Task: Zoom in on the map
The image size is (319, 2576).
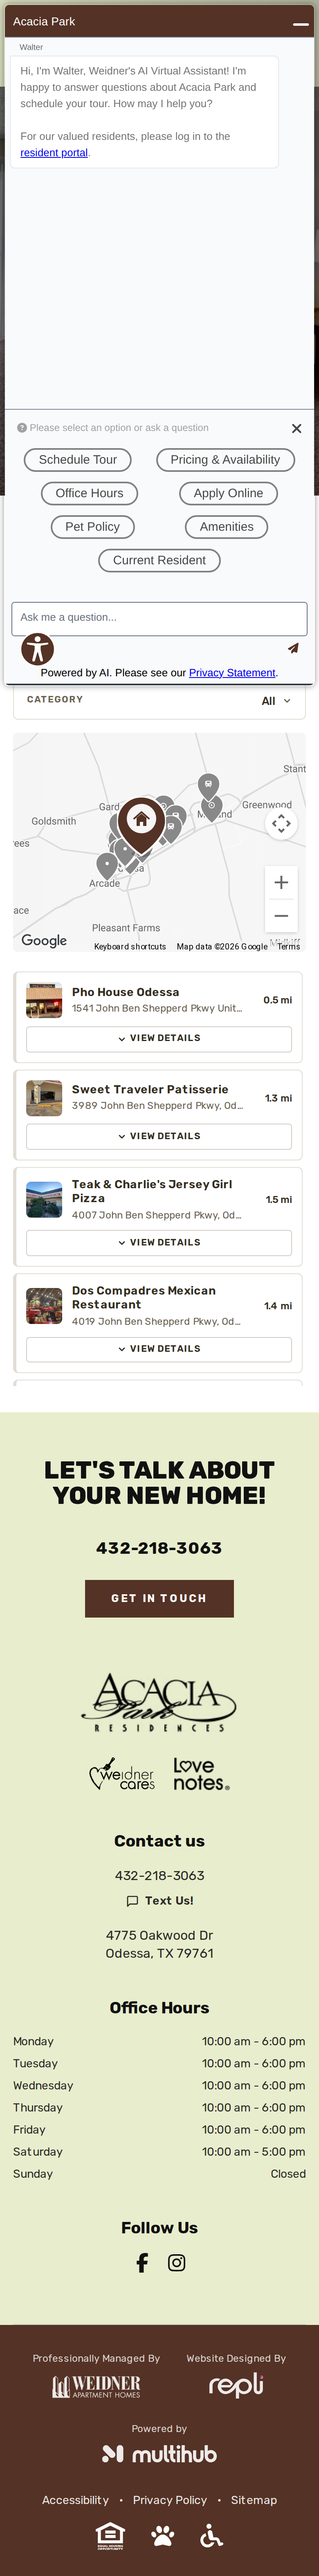Action: [x=281, y=882]
